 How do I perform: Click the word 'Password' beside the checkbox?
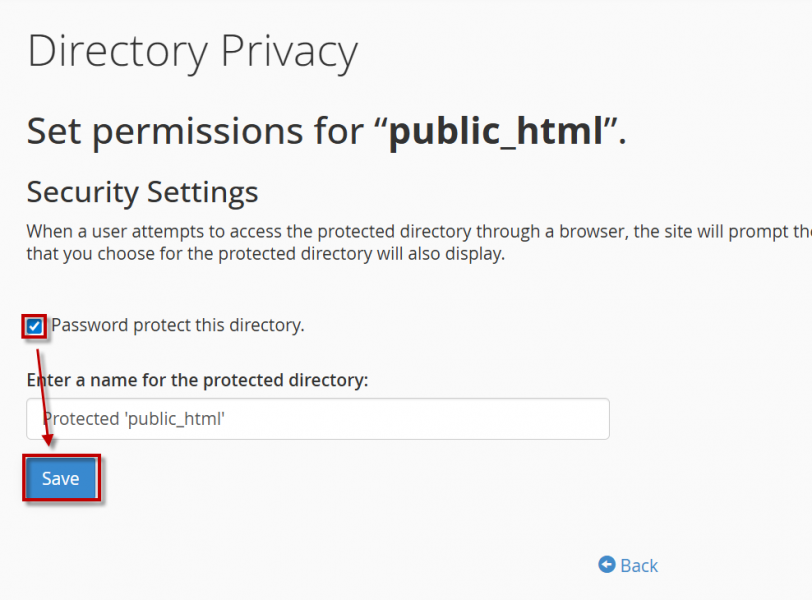[x=90, y=325]
